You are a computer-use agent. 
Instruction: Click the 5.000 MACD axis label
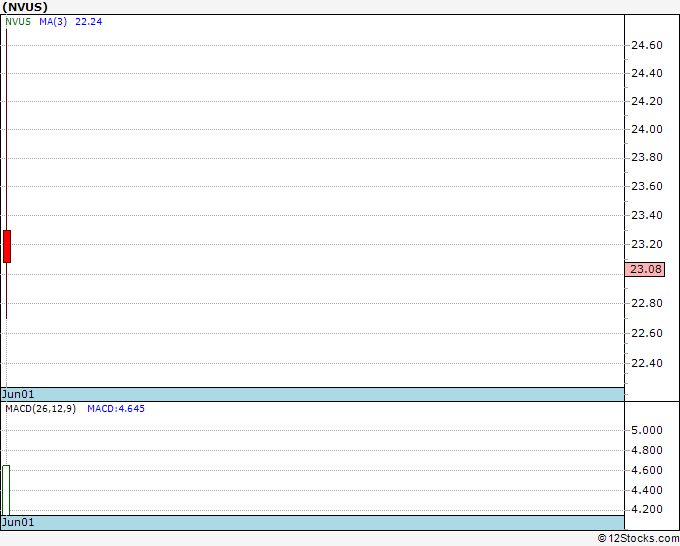(x=647, y=430)
